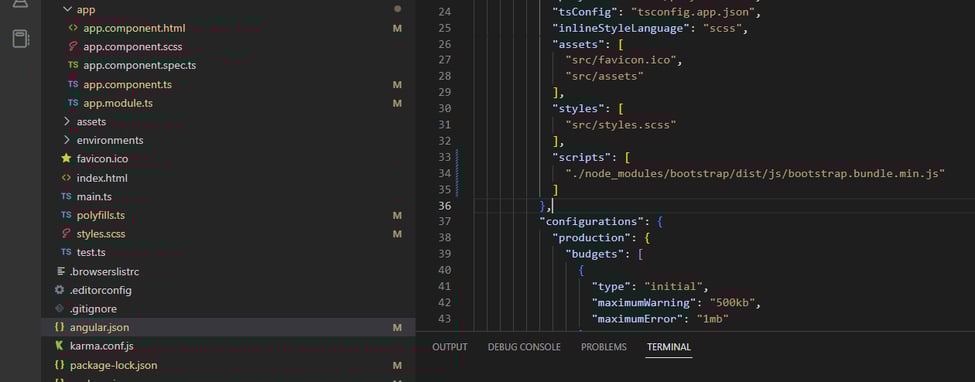Click the star icon of favicon.ico
975x382 pixels.
(67, 159)
